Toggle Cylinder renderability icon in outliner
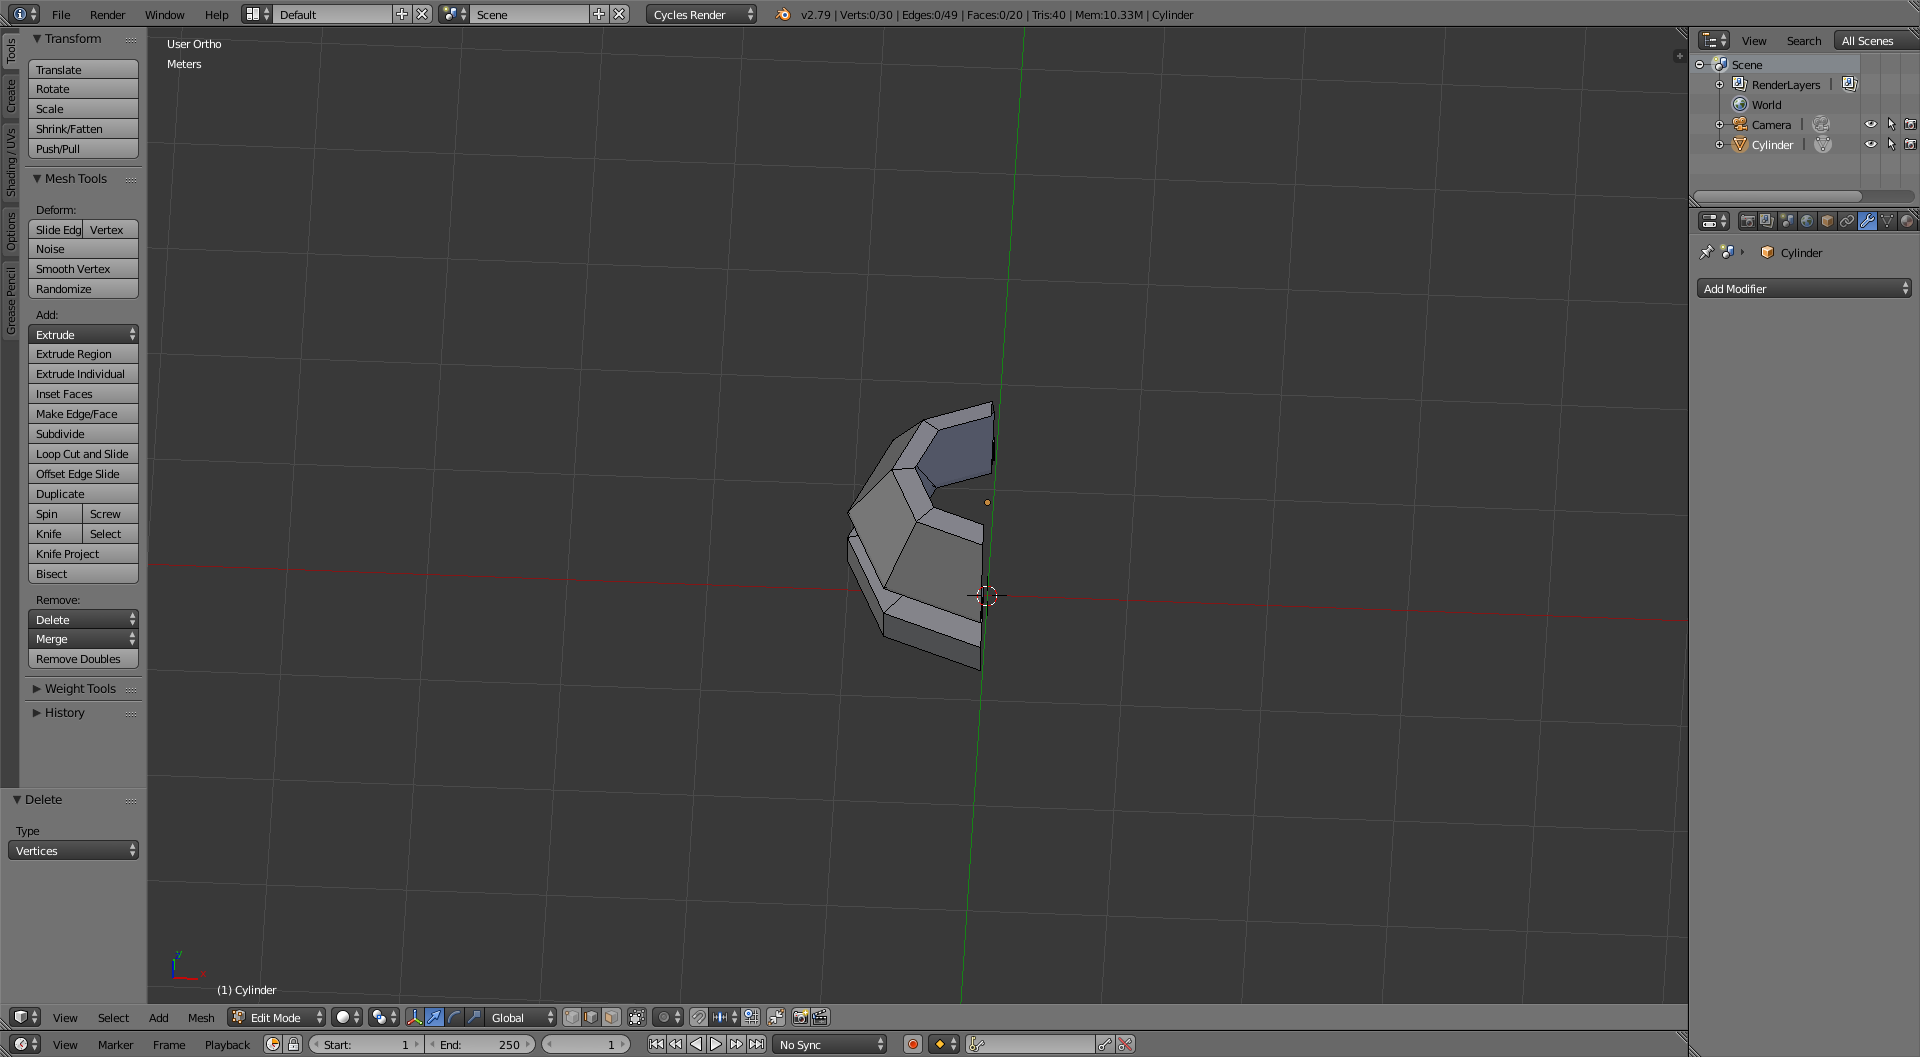The height and width of the screenshot is (1057, 1920). (1910, 145)
